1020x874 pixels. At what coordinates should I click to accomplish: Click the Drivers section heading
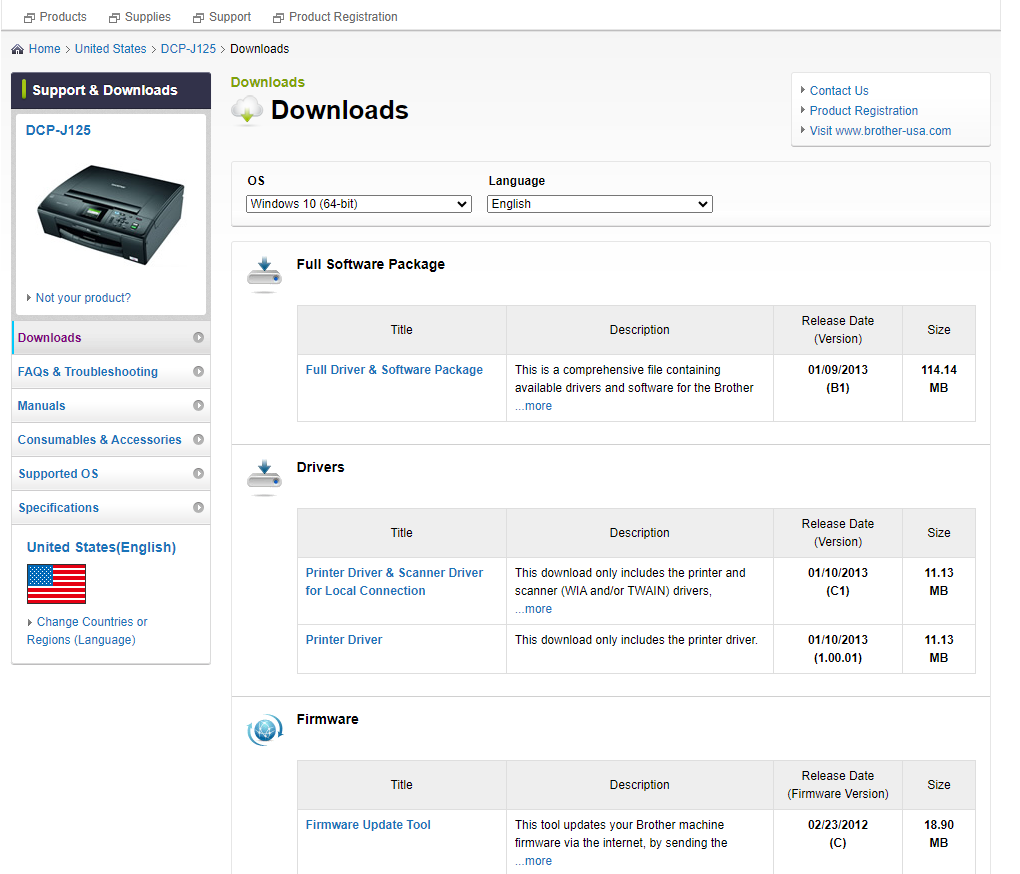[320, 467]
